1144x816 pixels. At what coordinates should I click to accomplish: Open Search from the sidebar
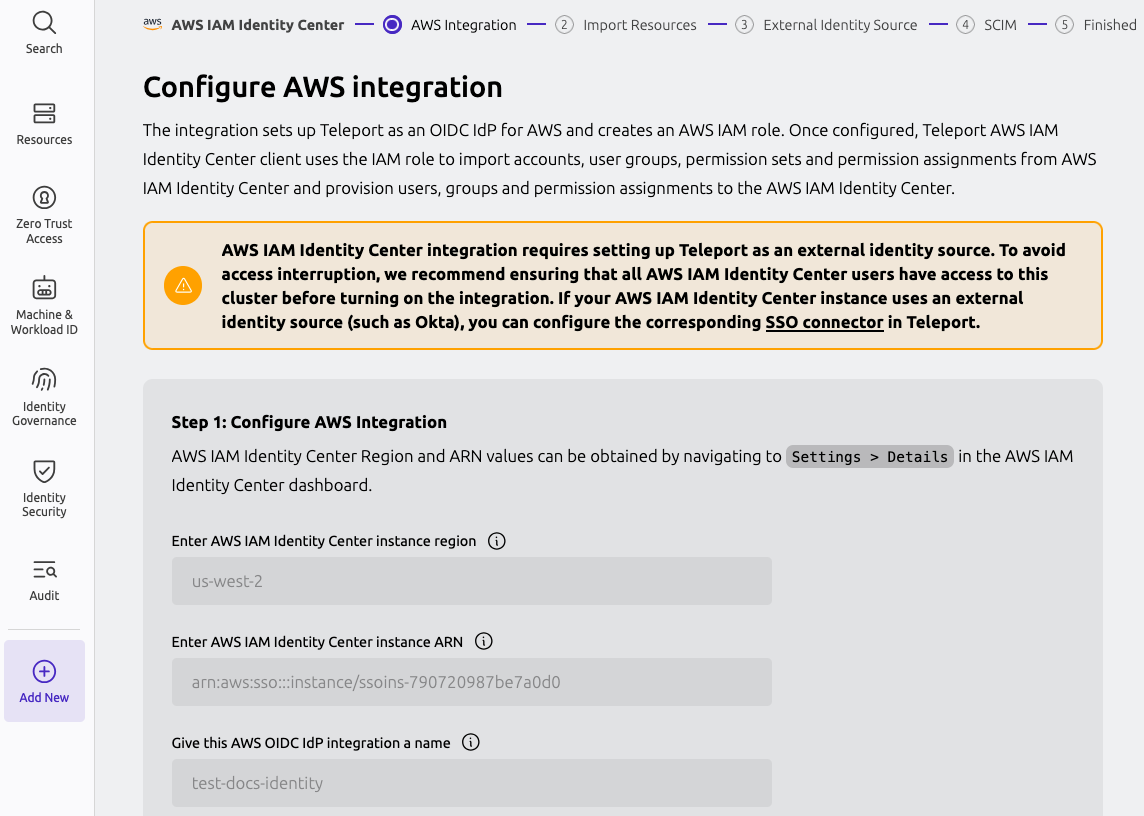tap(44, 30)
